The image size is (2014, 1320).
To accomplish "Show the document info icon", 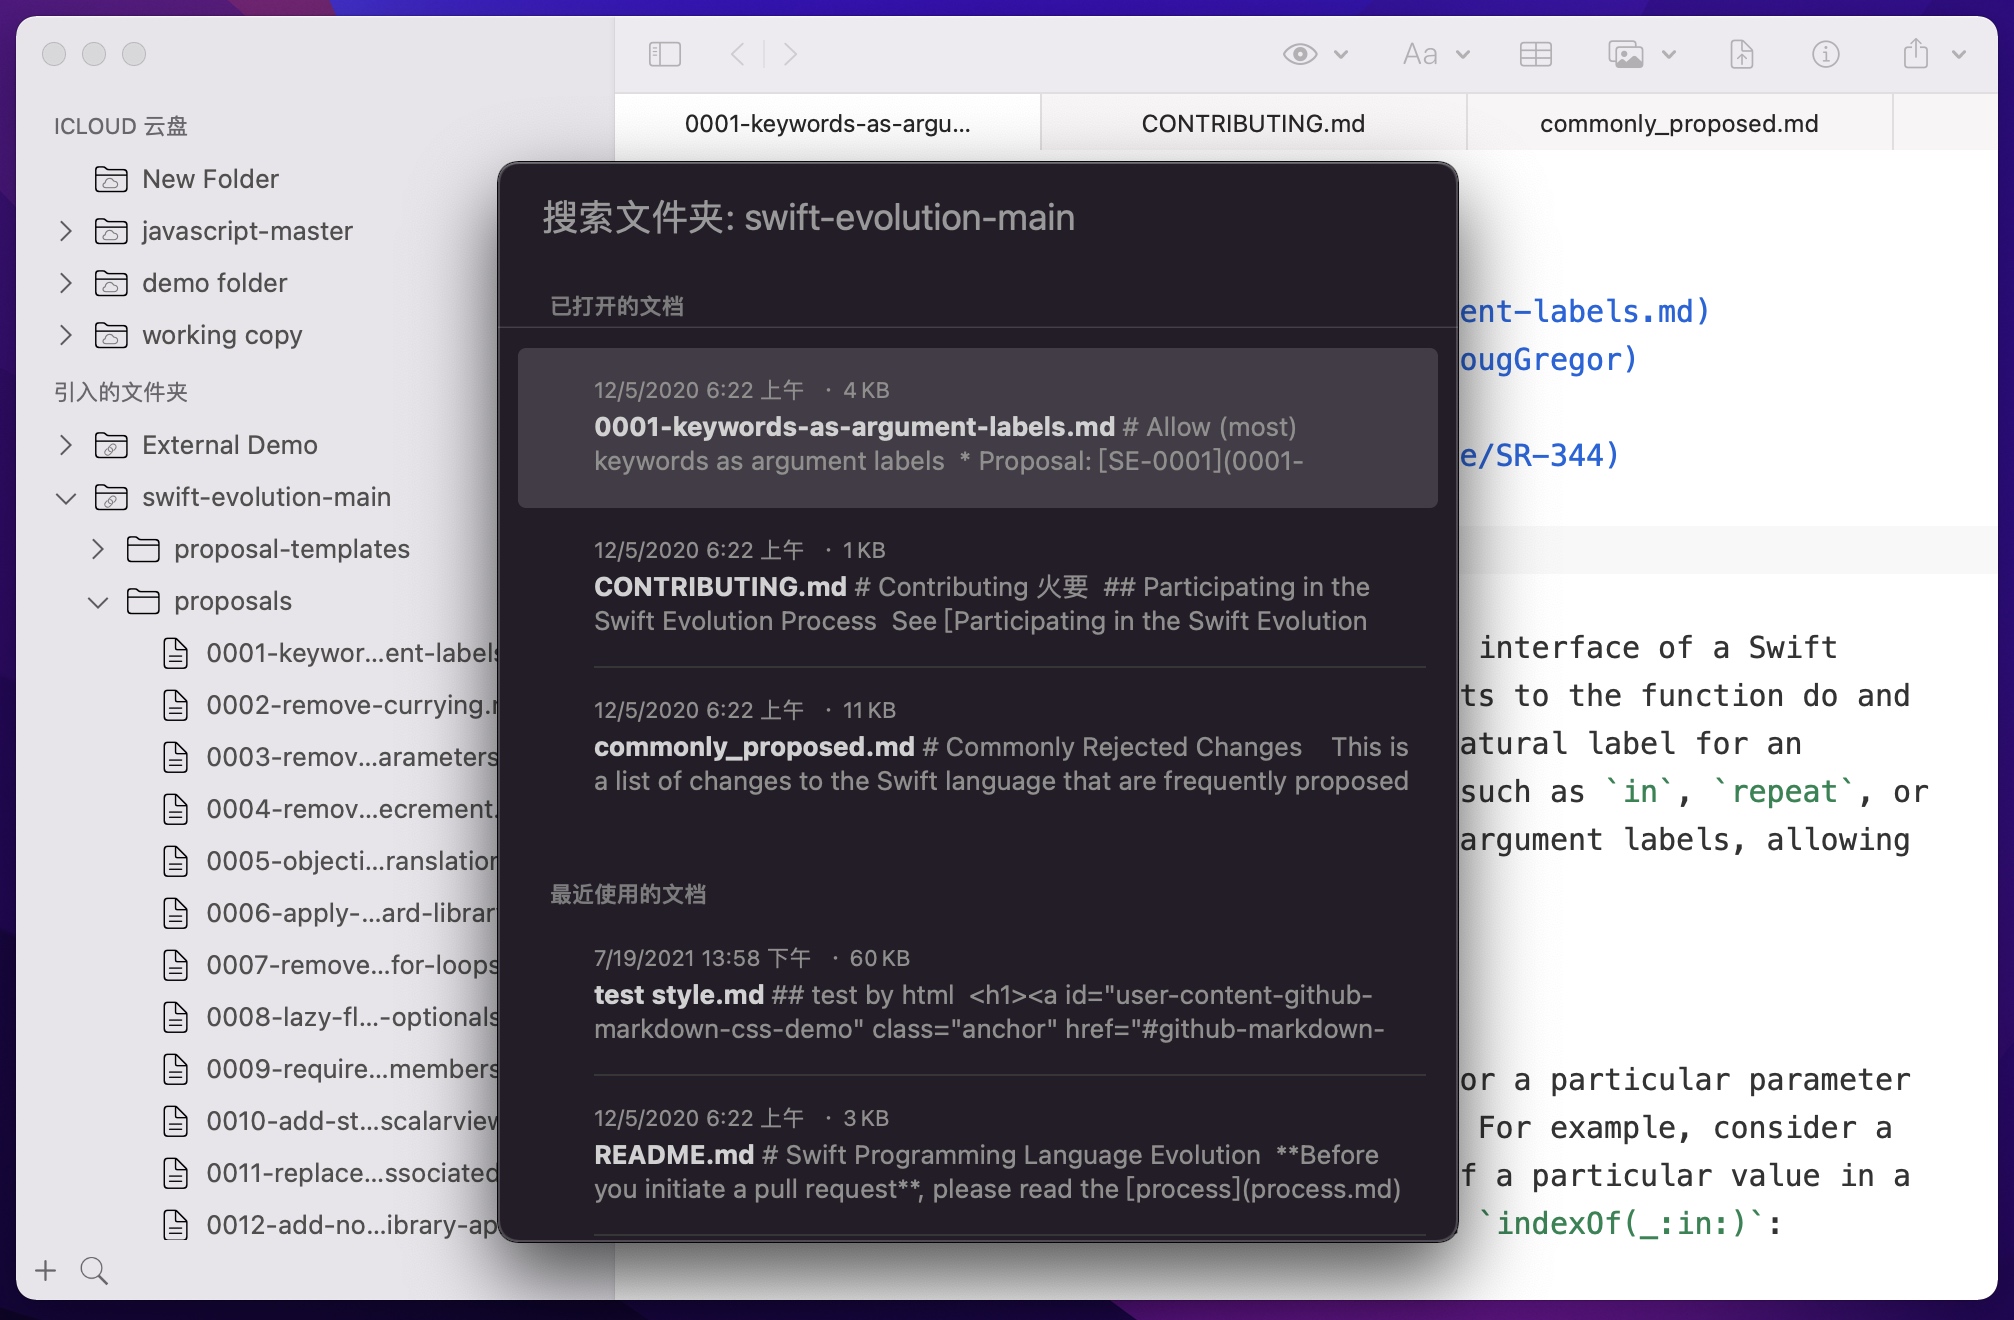I will click(1825, 54).
